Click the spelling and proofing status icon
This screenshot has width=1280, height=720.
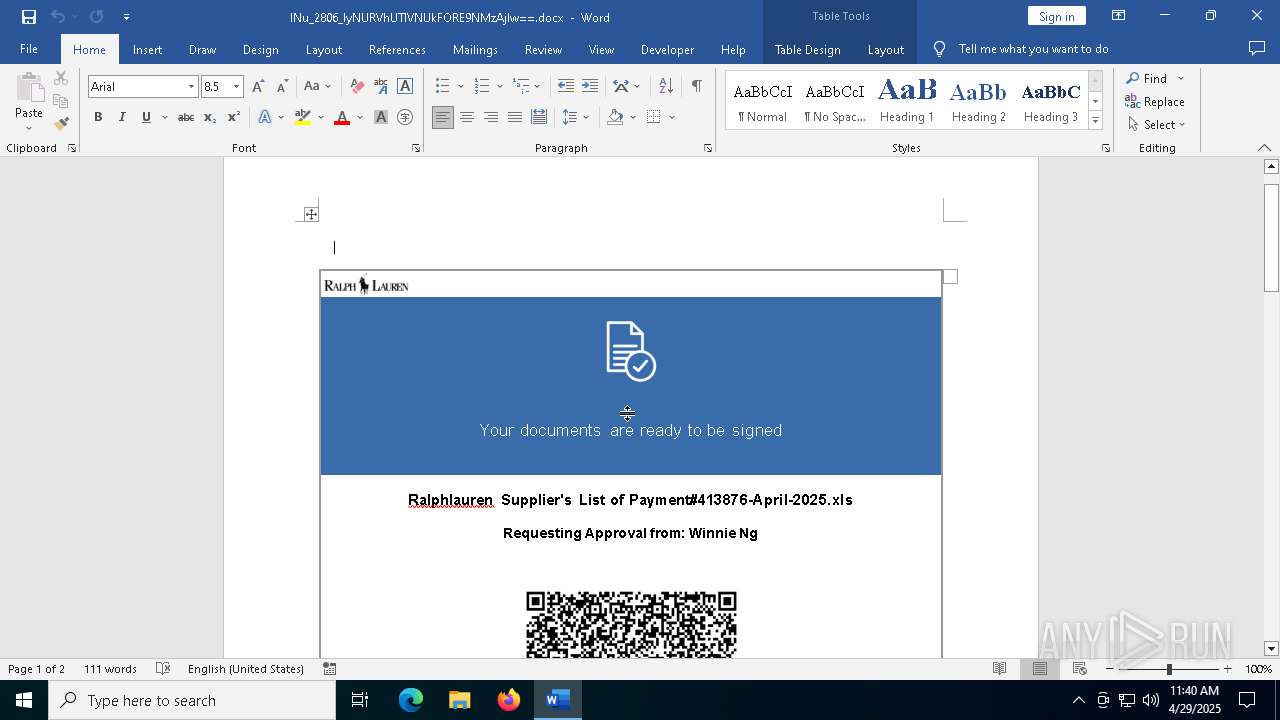click(163, 669)
